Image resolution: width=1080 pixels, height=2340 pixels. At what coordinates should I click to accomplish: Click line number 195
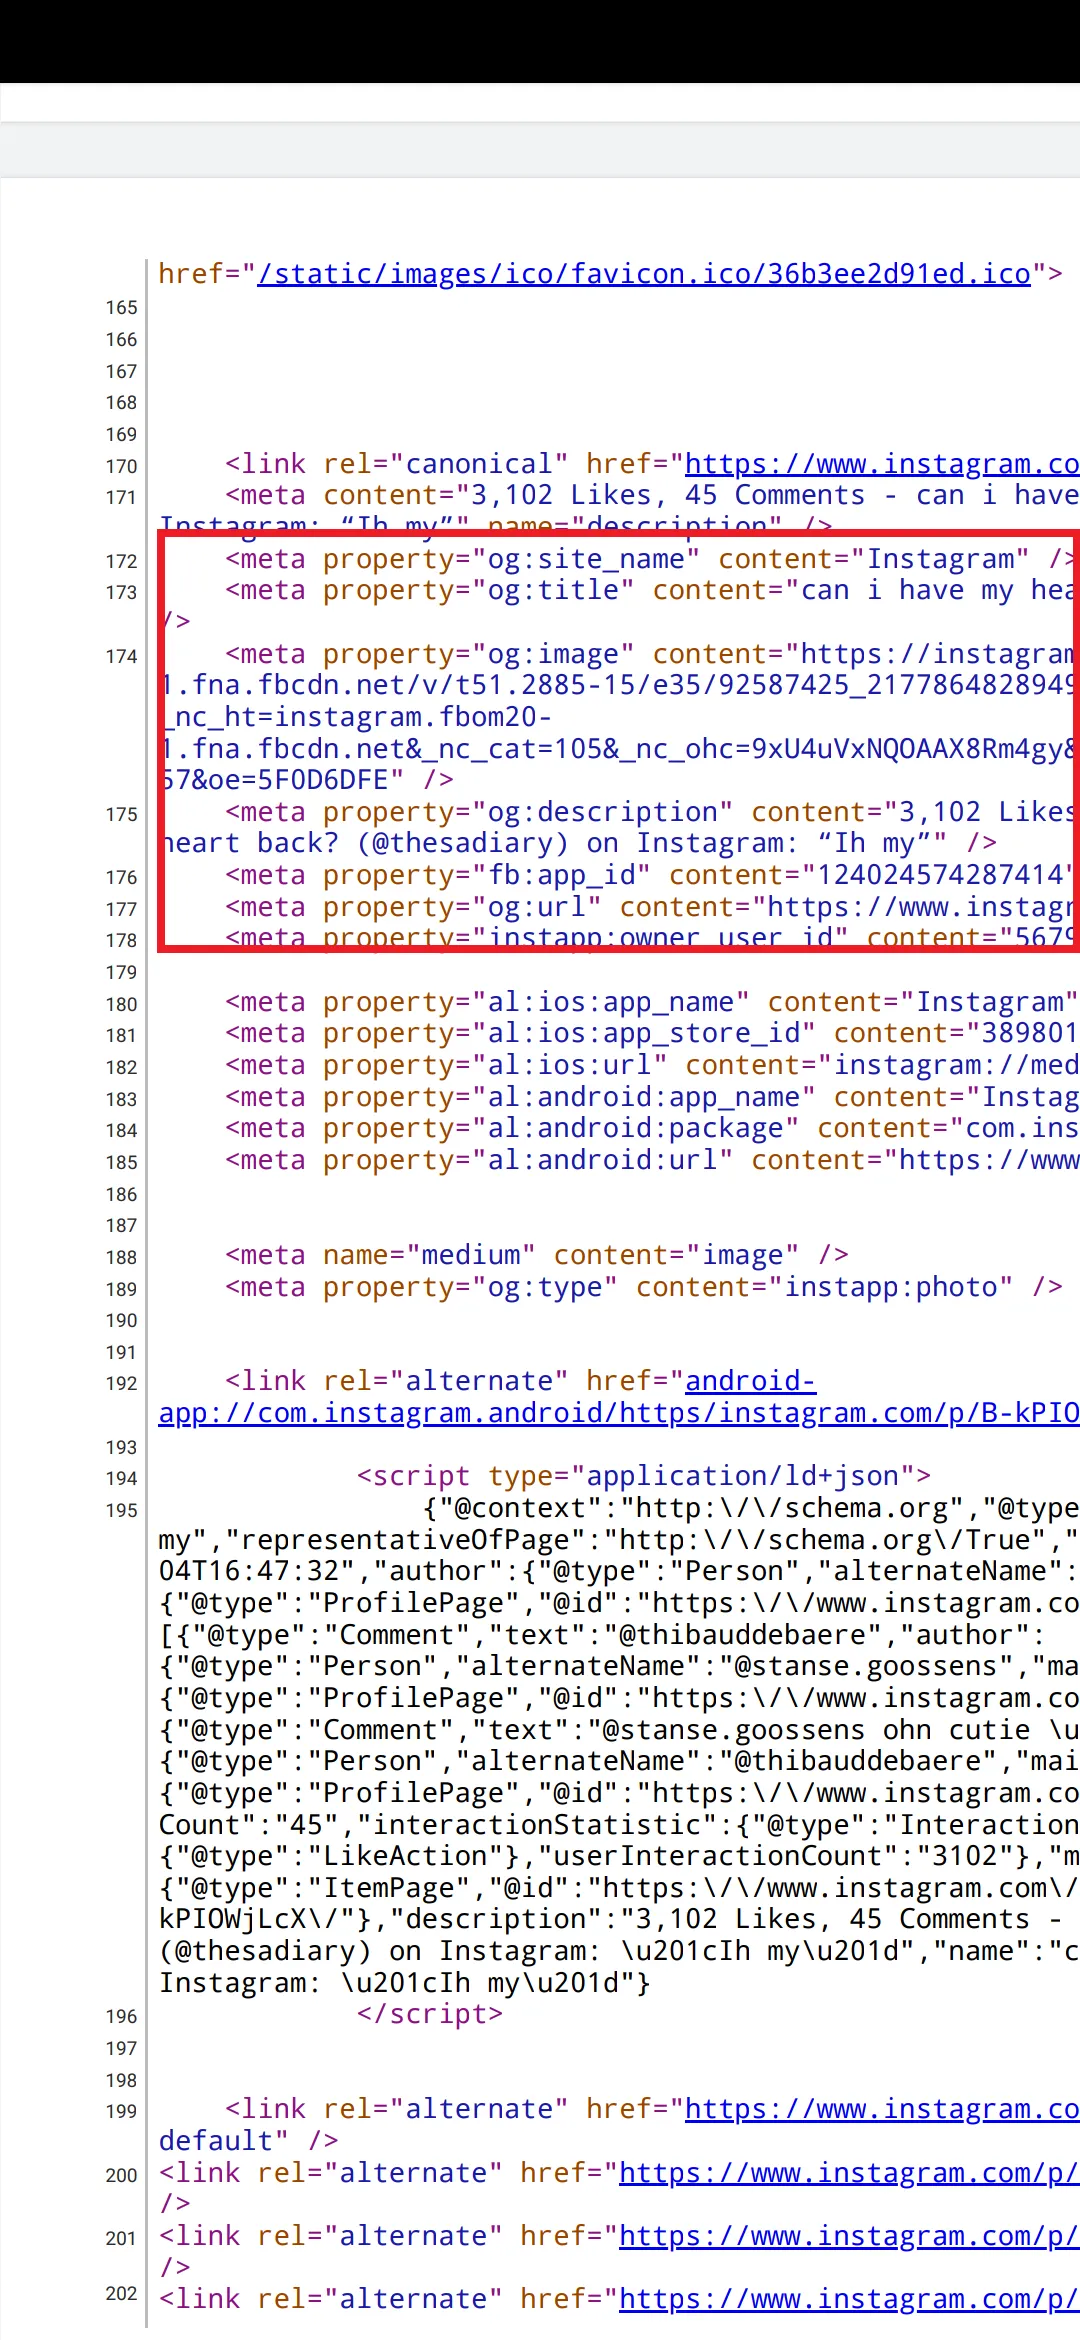pos(121,1510)
